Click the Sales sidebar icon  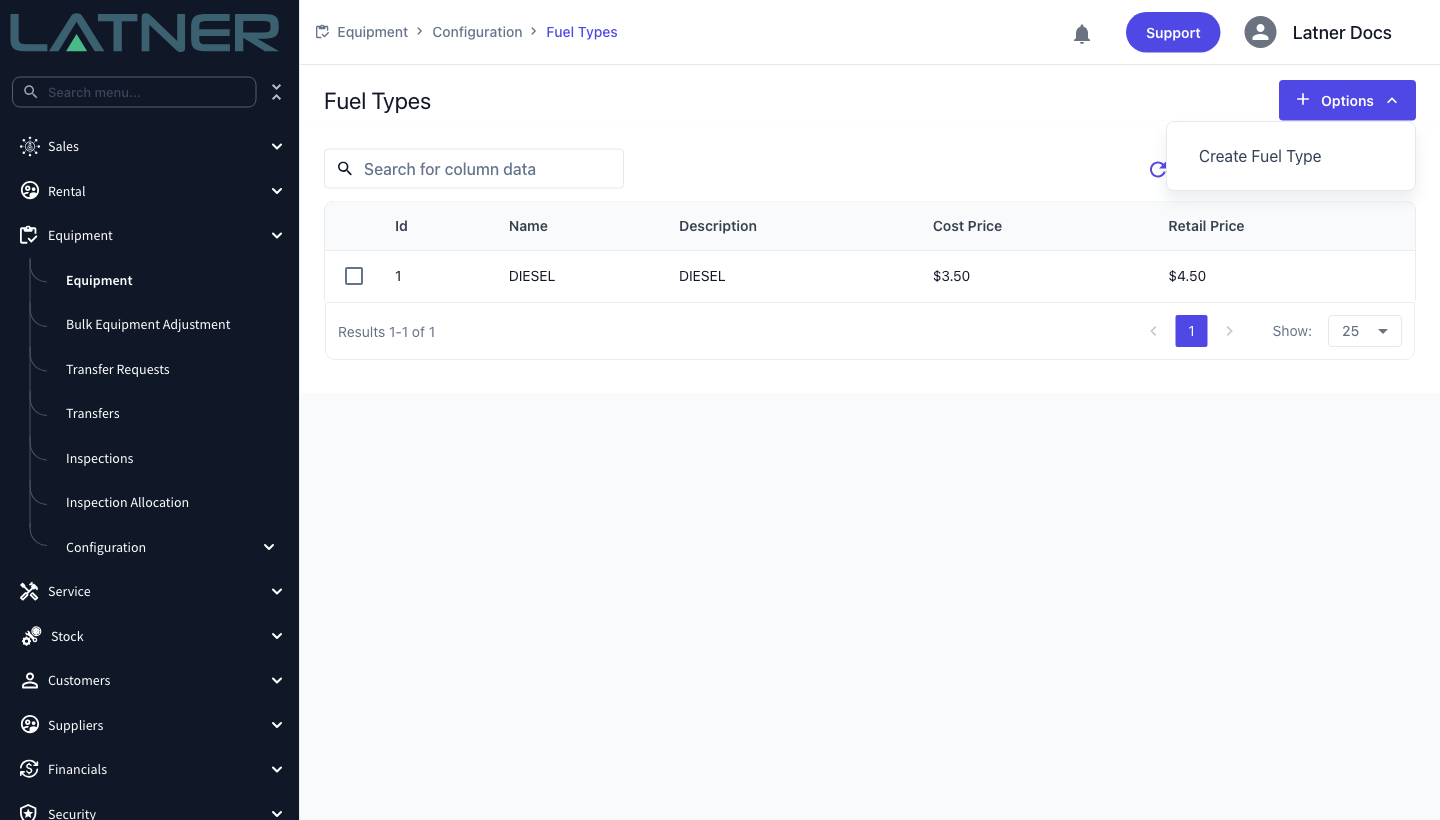(x=30, y=146)
